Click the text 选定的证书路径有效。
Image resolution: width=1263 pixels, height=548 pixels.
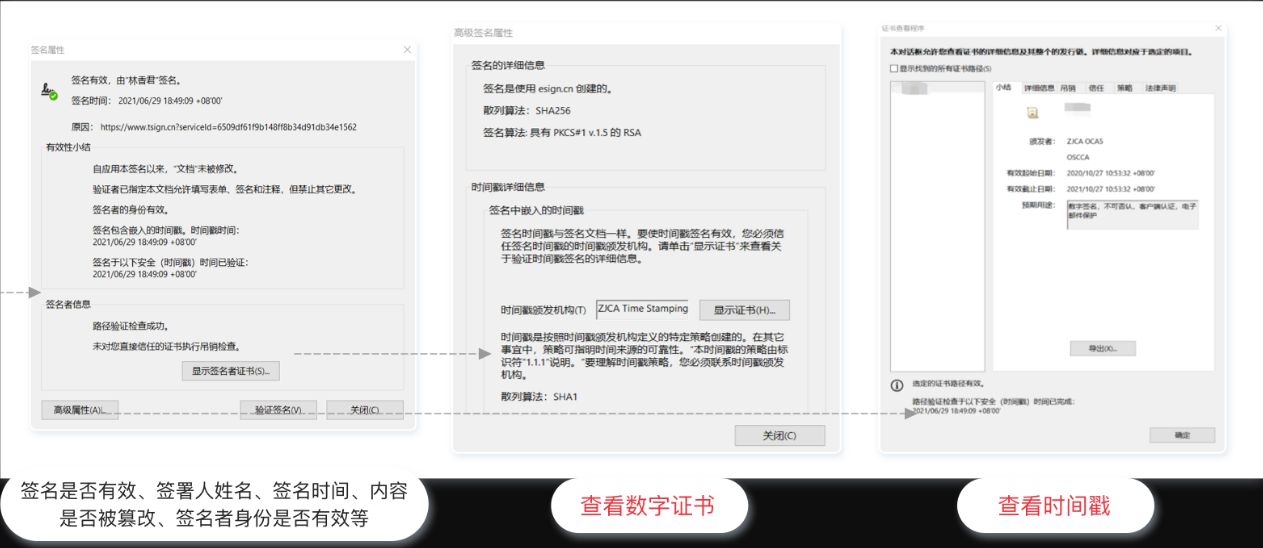(947, 384)
